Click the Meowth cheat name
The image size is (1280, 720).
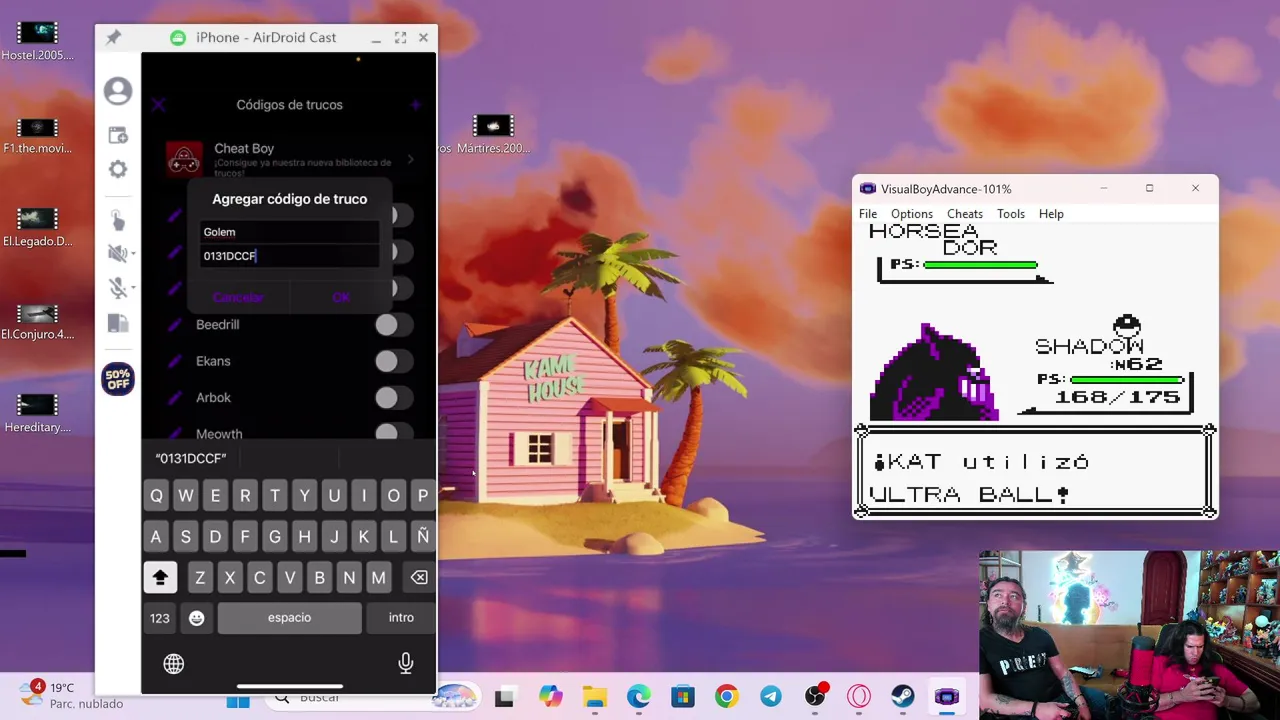(219, 434)
